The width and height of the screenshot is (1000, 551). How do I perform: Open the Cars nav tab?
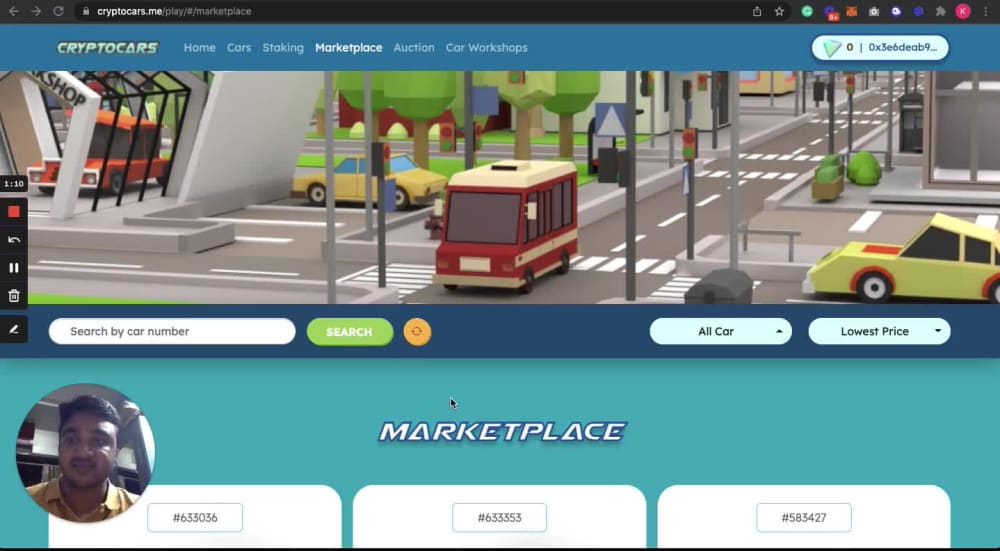click(239, 48)
